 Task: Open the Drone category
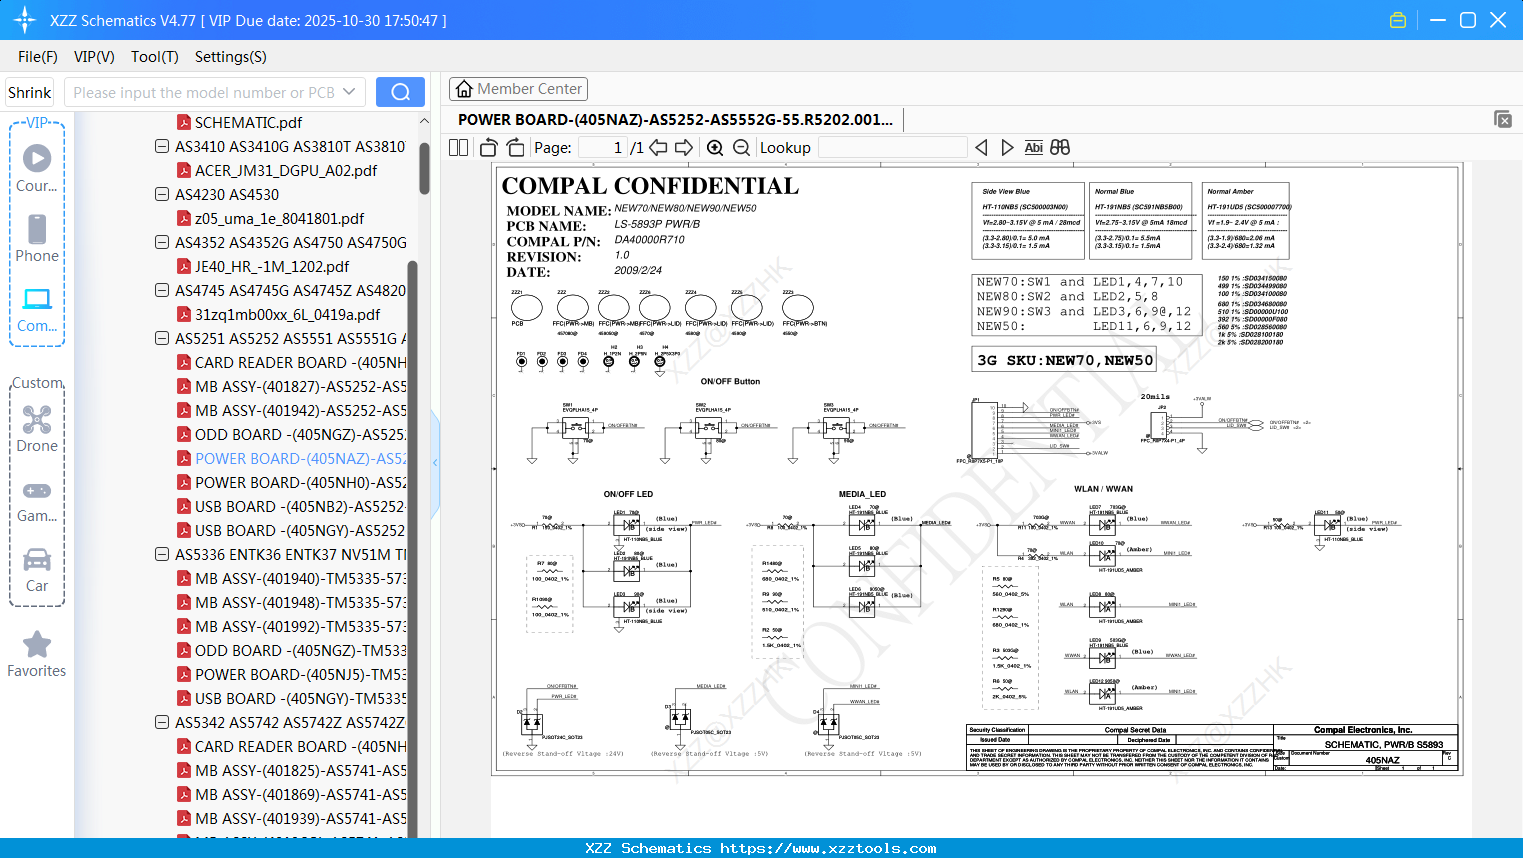(37, 428)
